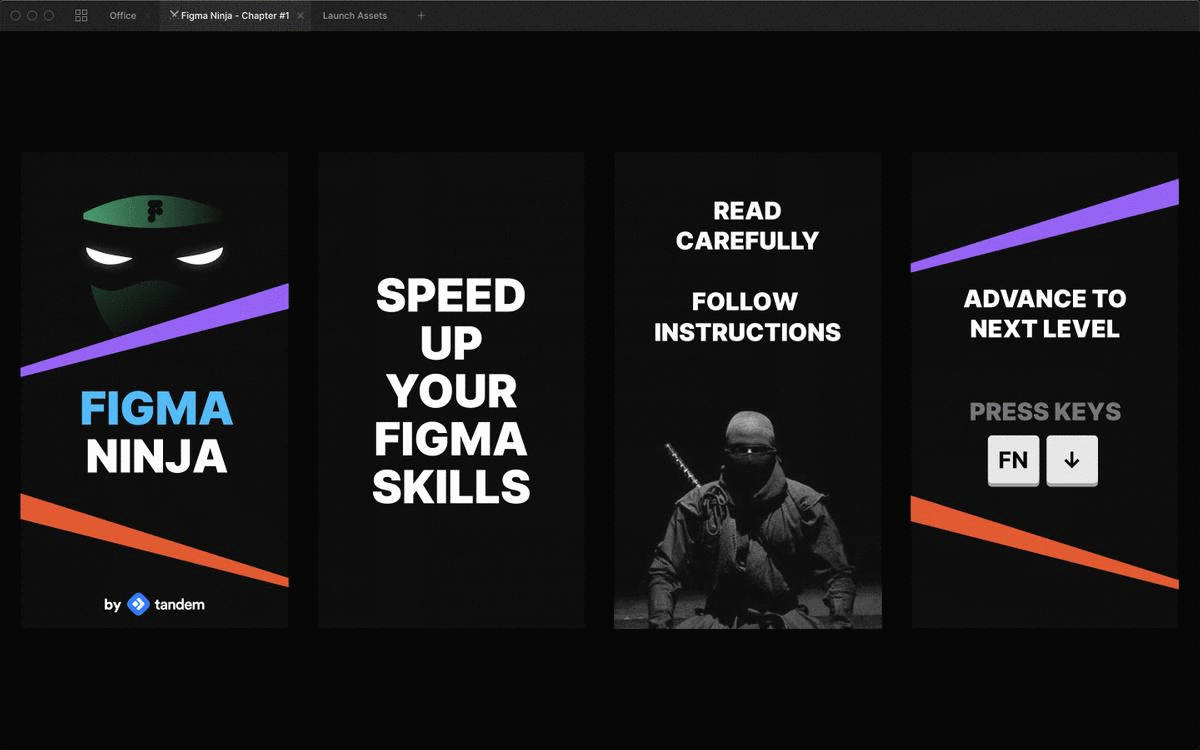
Task: Open a new tab with the plus button
Action: (x=421, y=16)
